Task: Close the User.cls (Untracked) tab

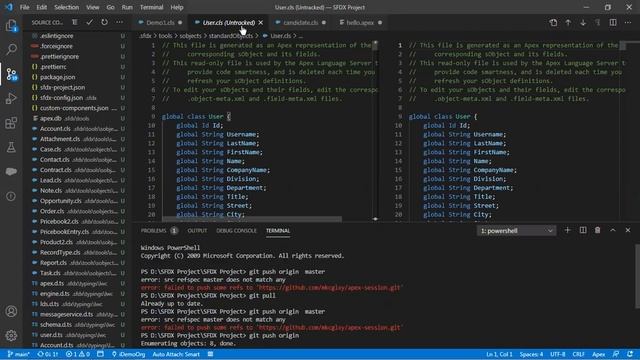Action: pyautogui.click(x=261, y=22)
